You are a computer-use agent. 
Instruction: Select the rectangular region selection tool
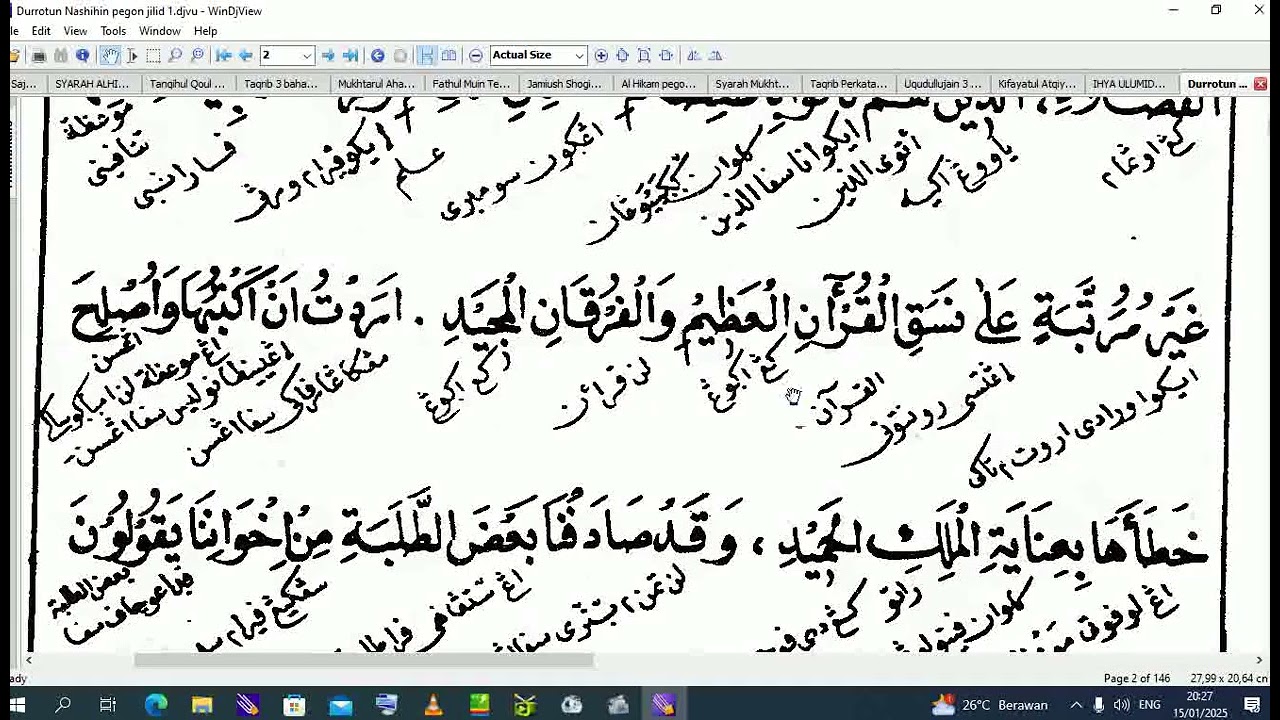153,55
